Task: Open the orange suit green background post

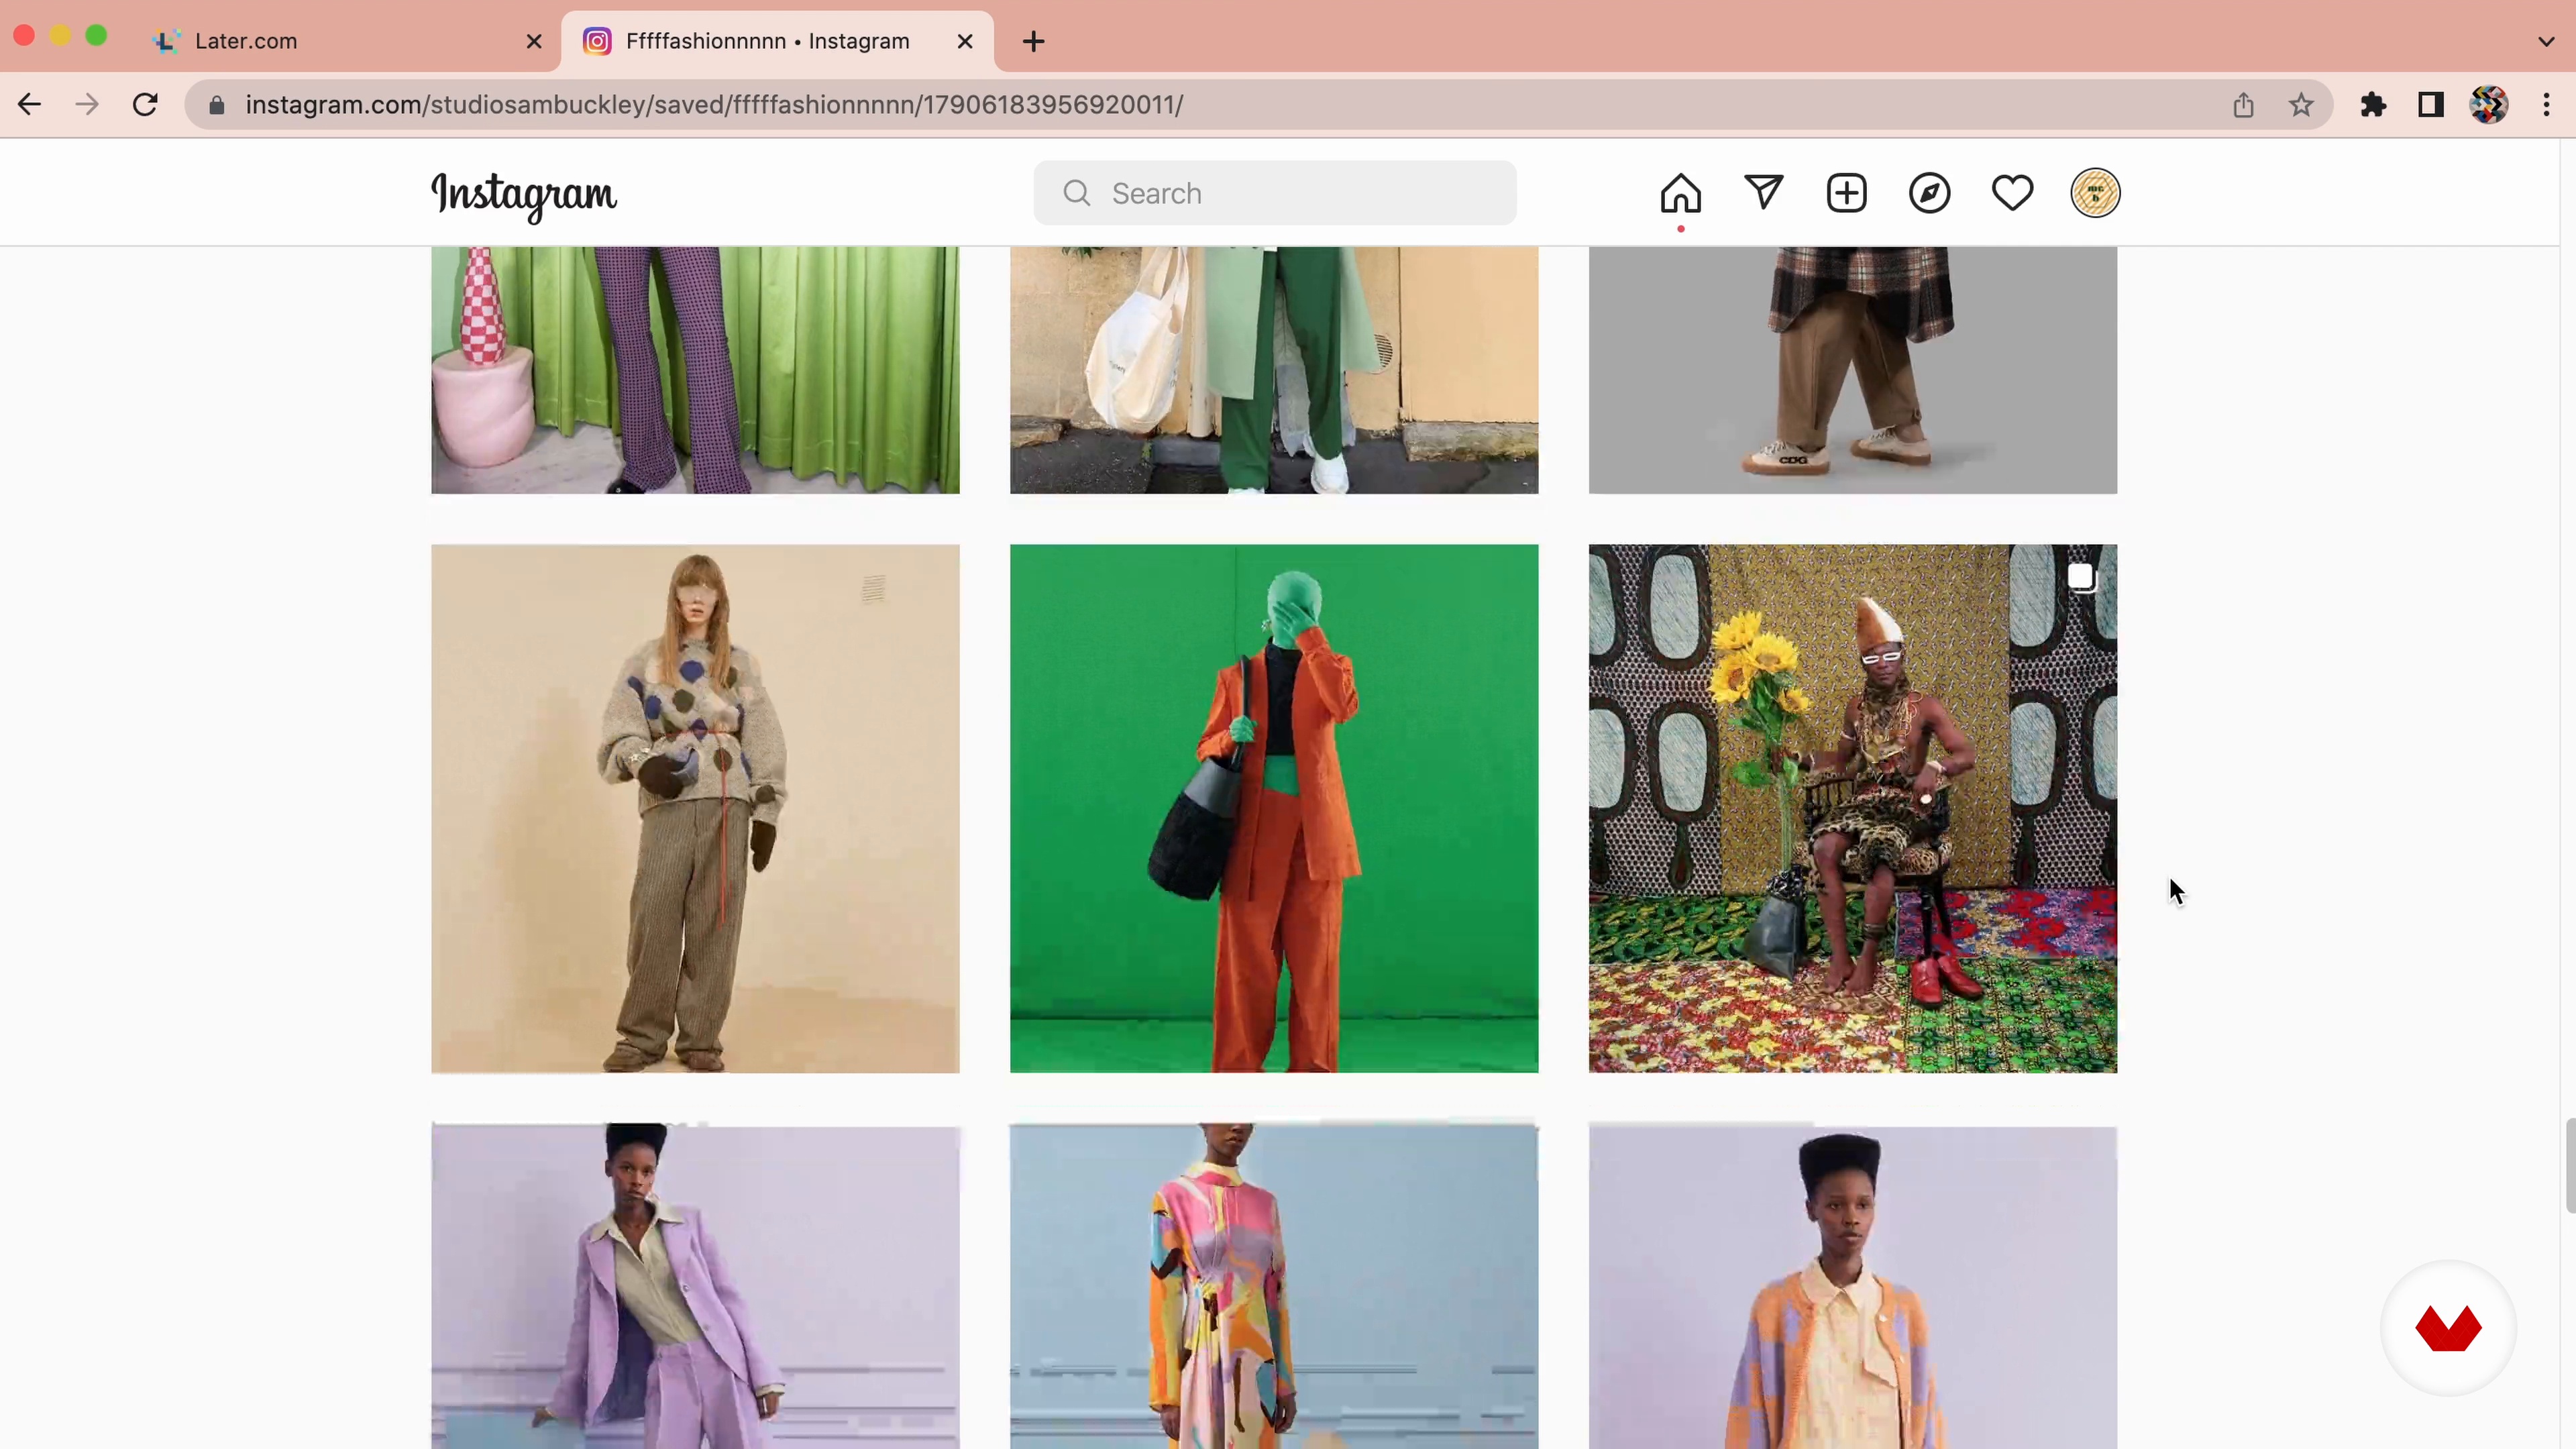Action: (x=1274, y=808)
